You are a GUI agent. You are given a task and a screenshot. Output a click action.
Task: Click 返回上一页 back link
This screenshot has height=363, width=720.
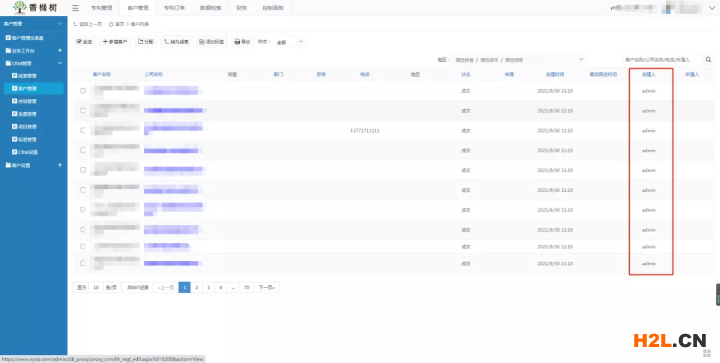click(88, 24)
